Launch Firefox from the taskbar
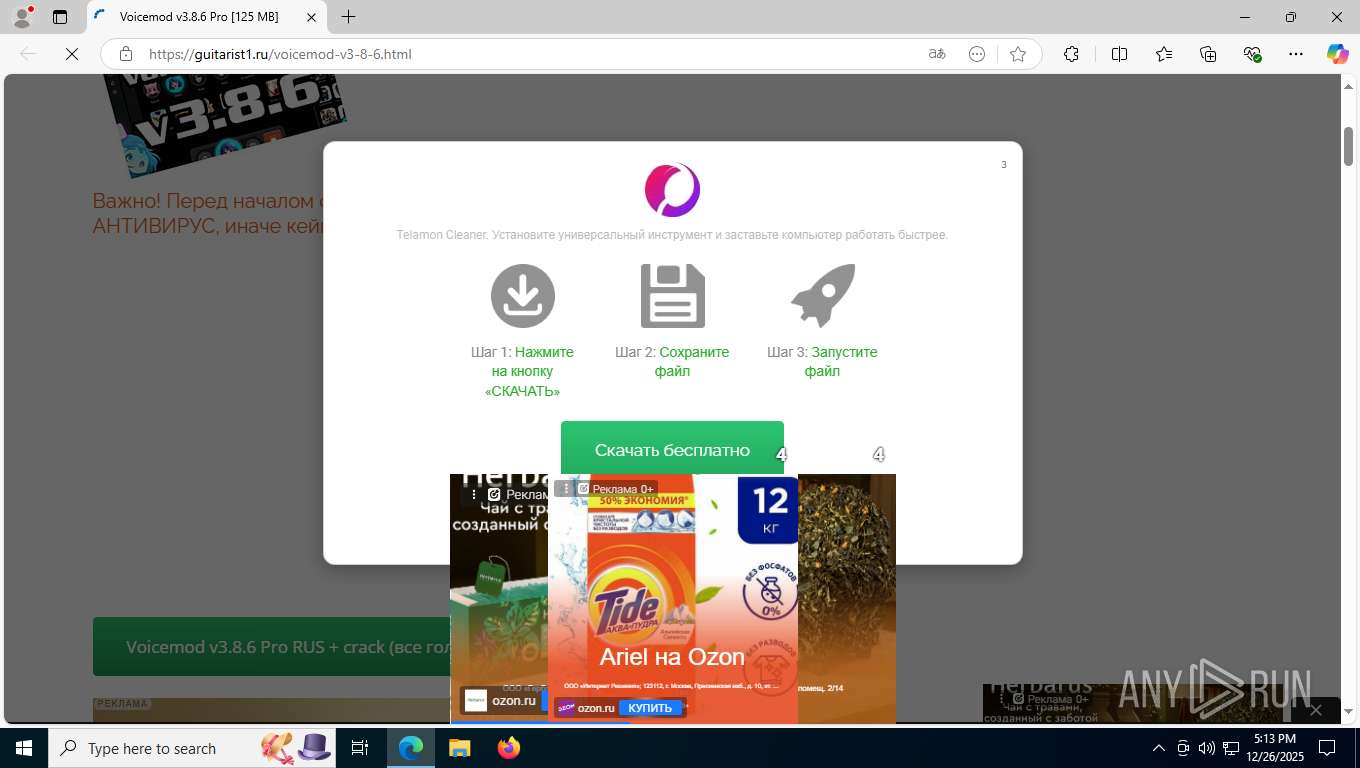Image resolution: width=1360 pixels, height=768 pixels. (x=509, y=748)
